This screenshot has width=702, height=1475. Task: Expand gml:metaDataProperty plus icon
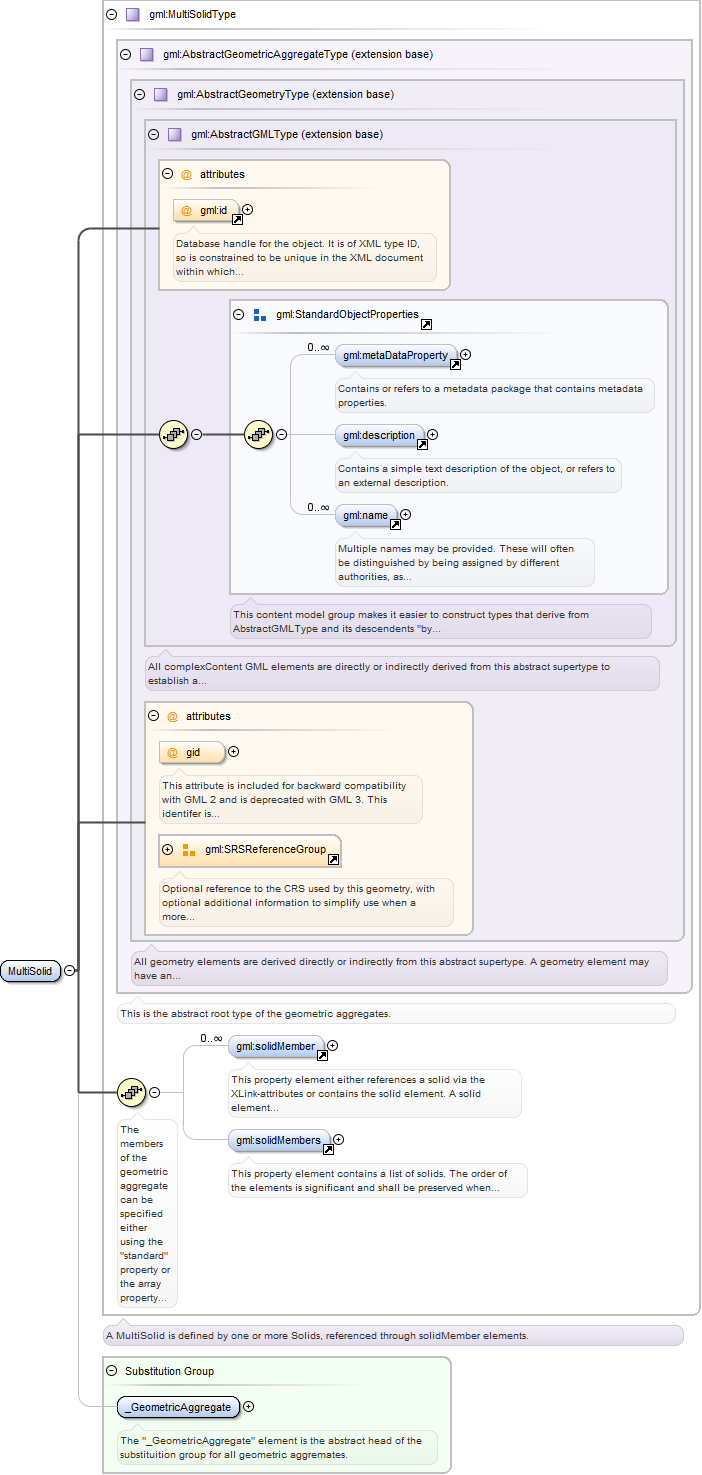466,354
